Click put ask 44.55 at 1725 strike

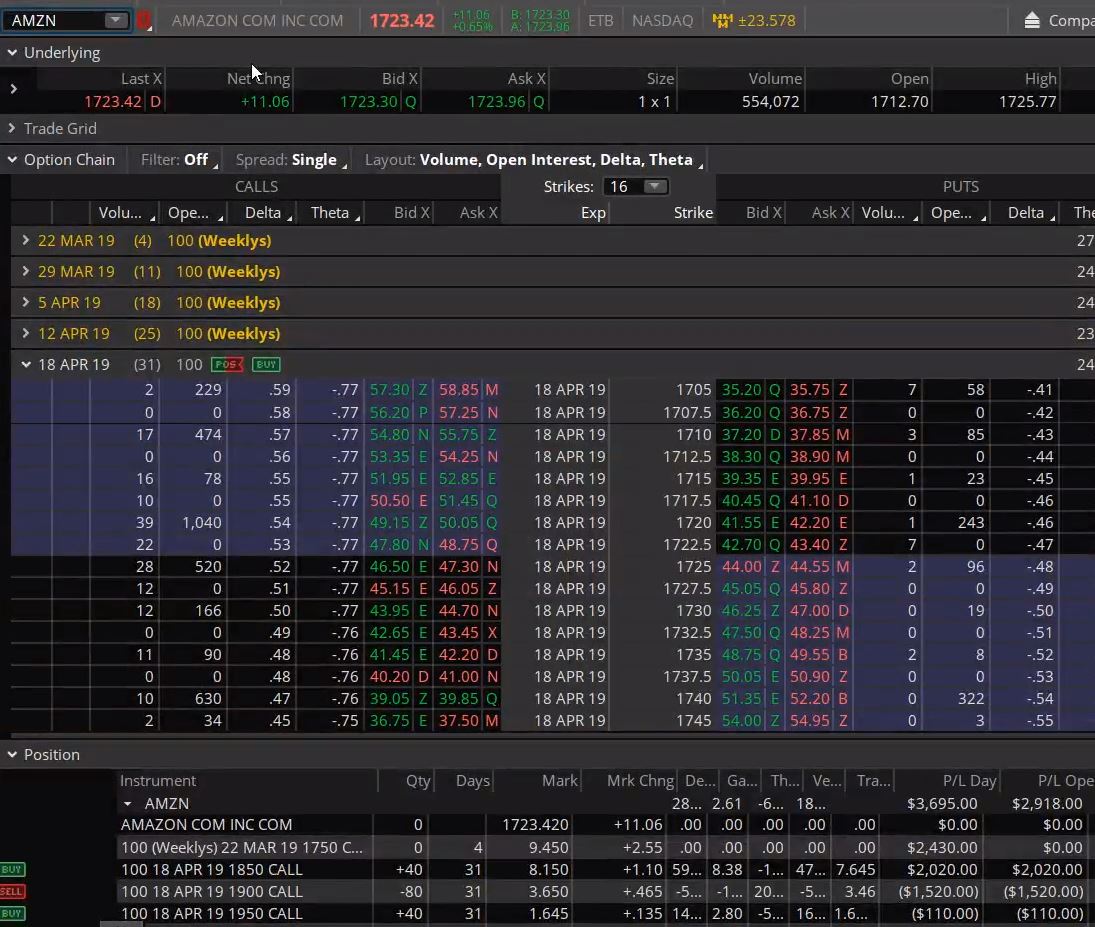pos(809,567)
